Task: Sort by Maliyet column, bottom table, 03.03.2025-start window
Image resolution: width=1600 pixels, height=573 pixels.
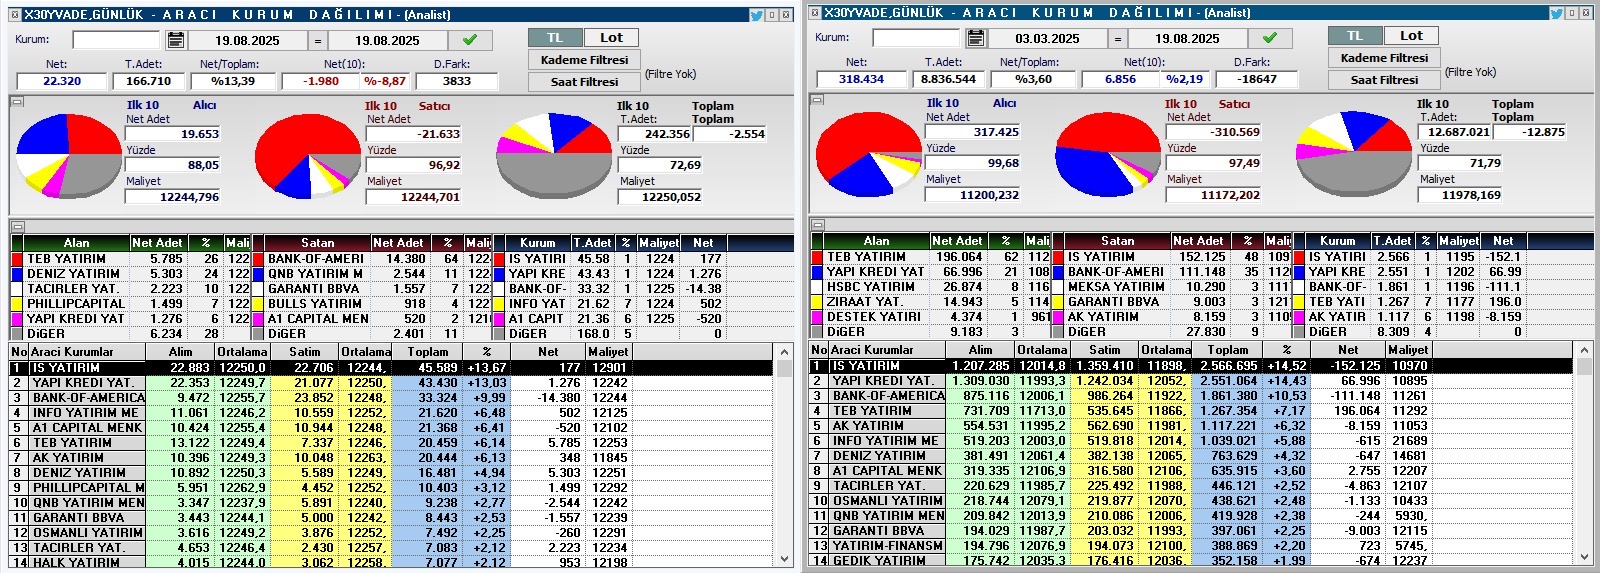Action: (x=1408, y=350)
